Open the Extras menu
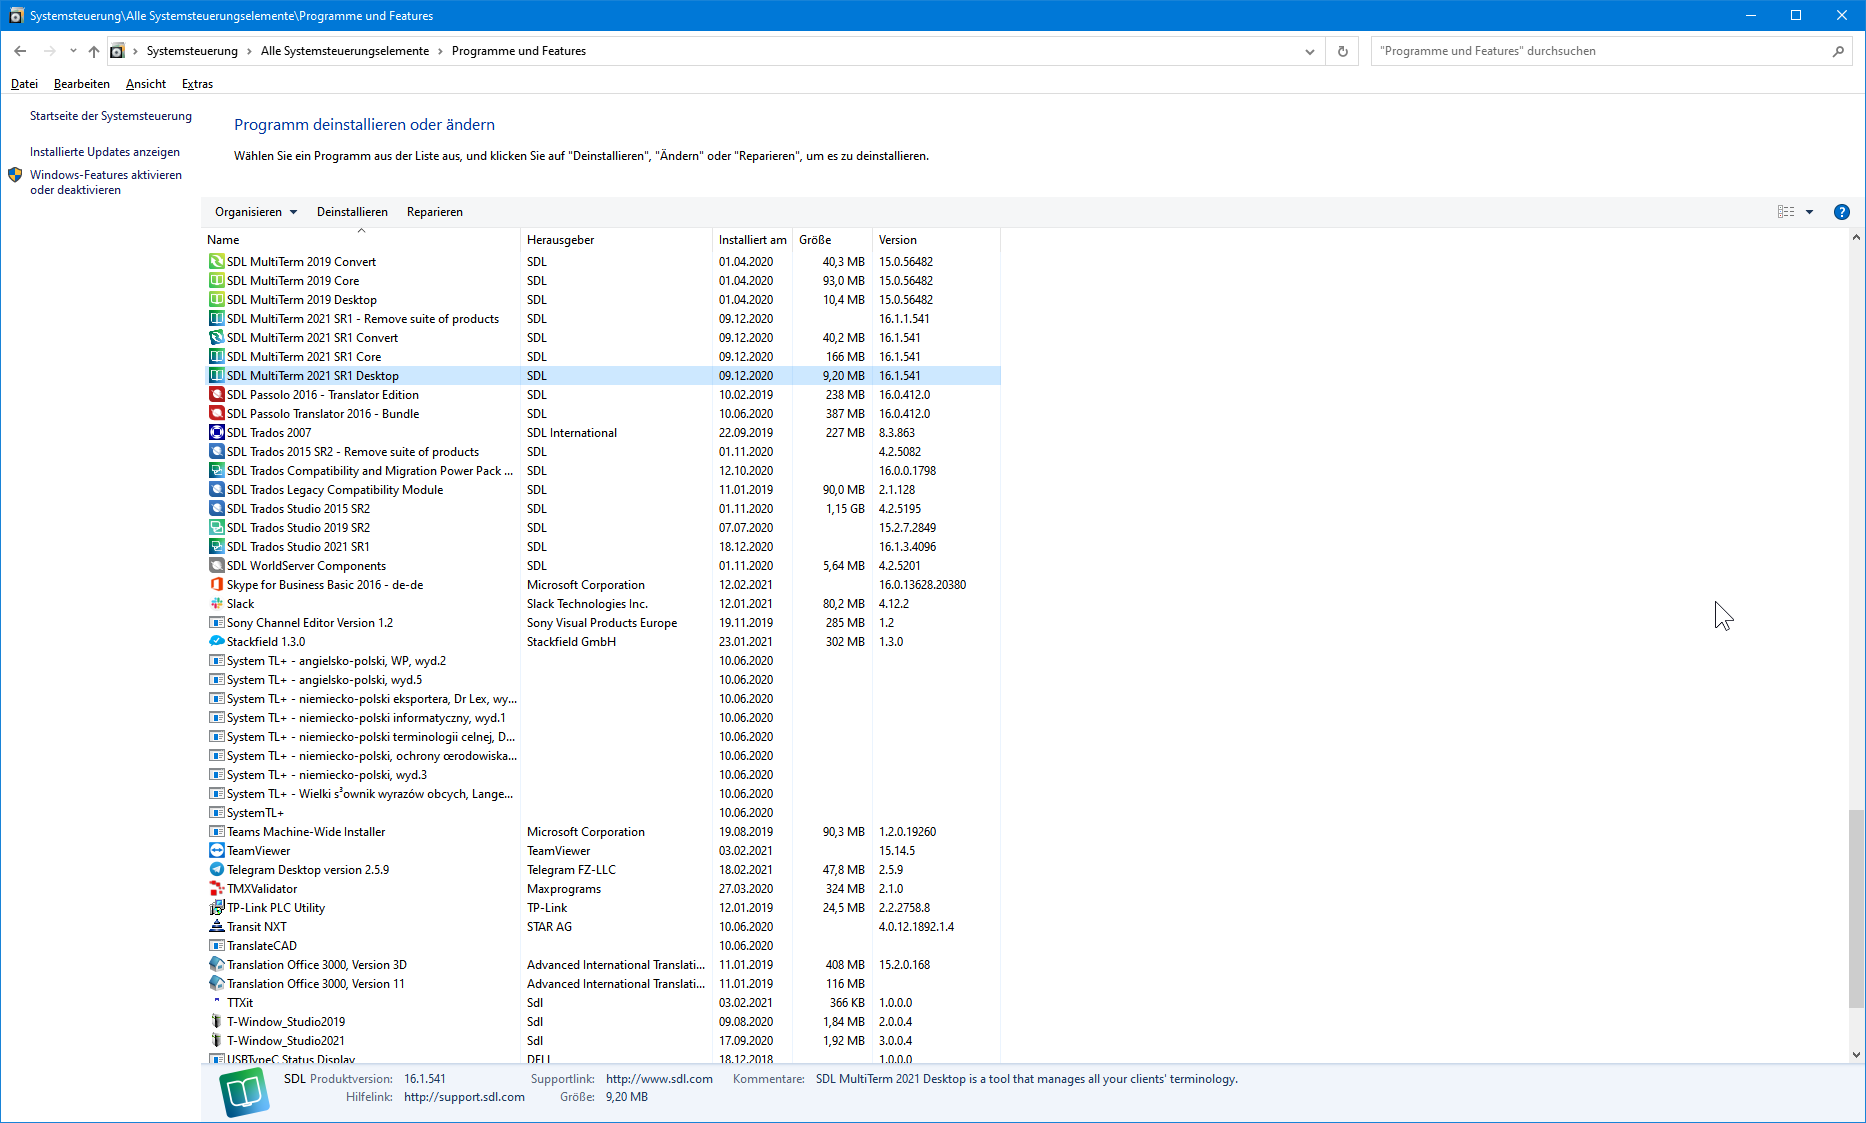The height and width of the screenshot is (1123, 1866). click(x=197, y=84)
